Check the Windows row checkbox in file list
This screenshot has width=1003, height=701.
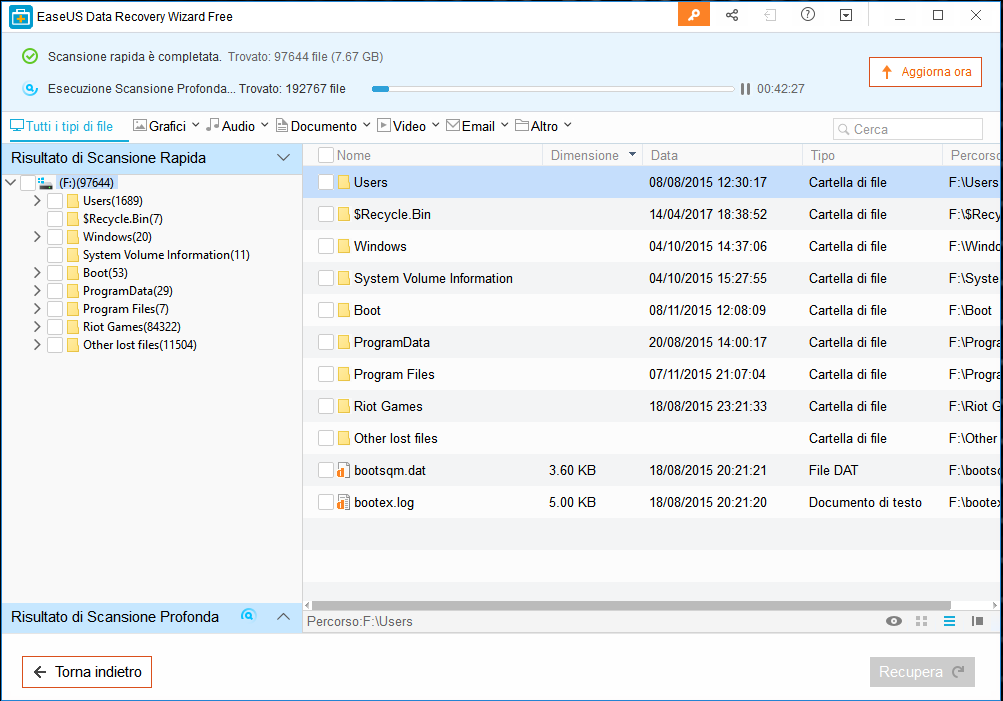point(326,246)
